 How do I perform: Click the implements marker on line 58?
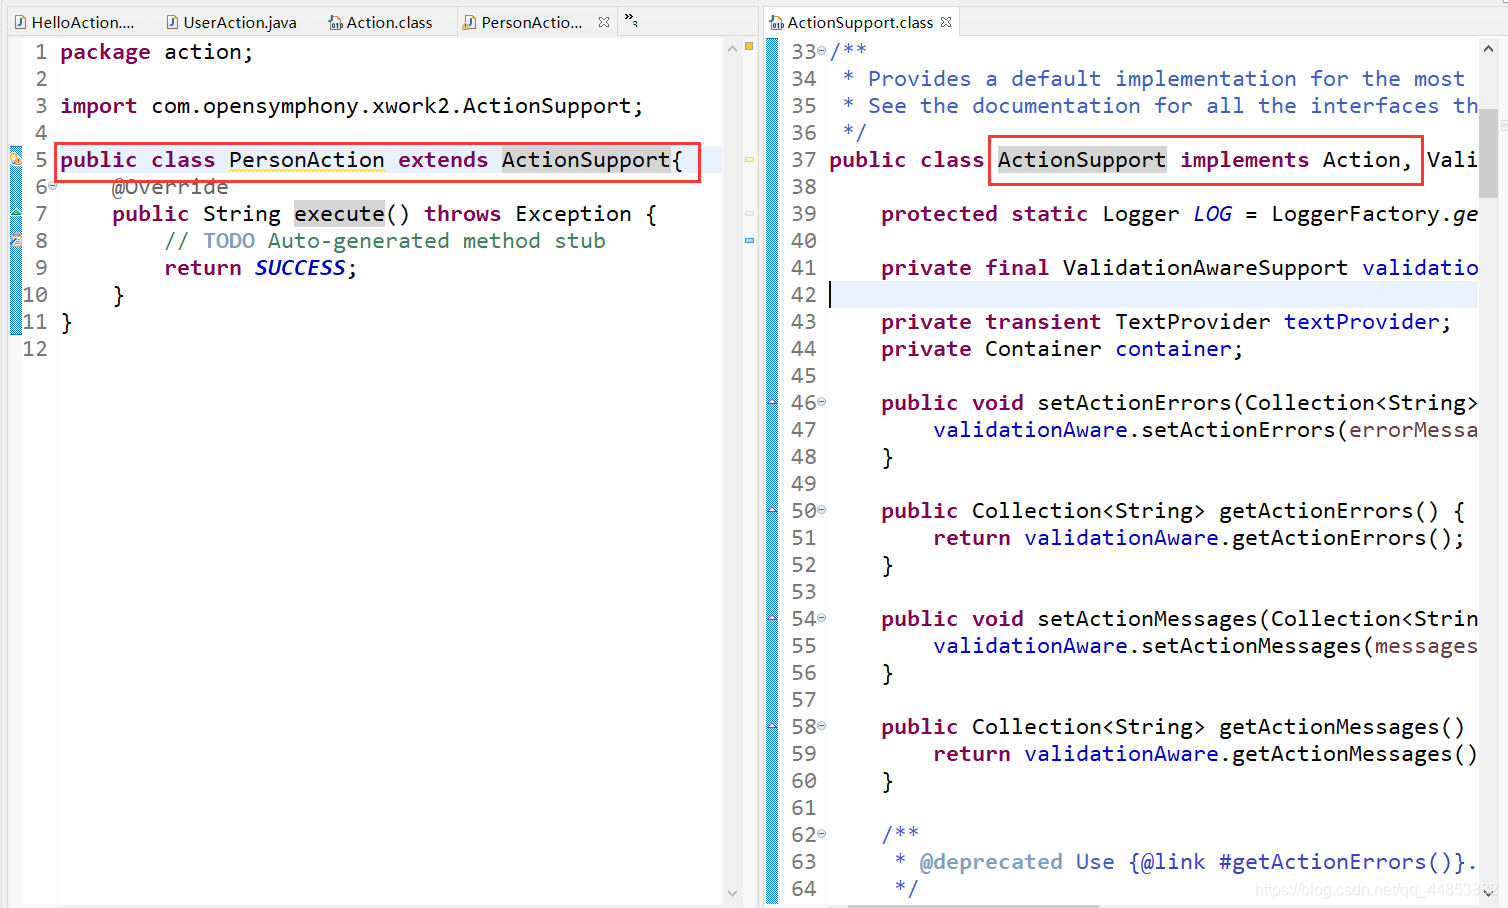(x=772, y=726)
